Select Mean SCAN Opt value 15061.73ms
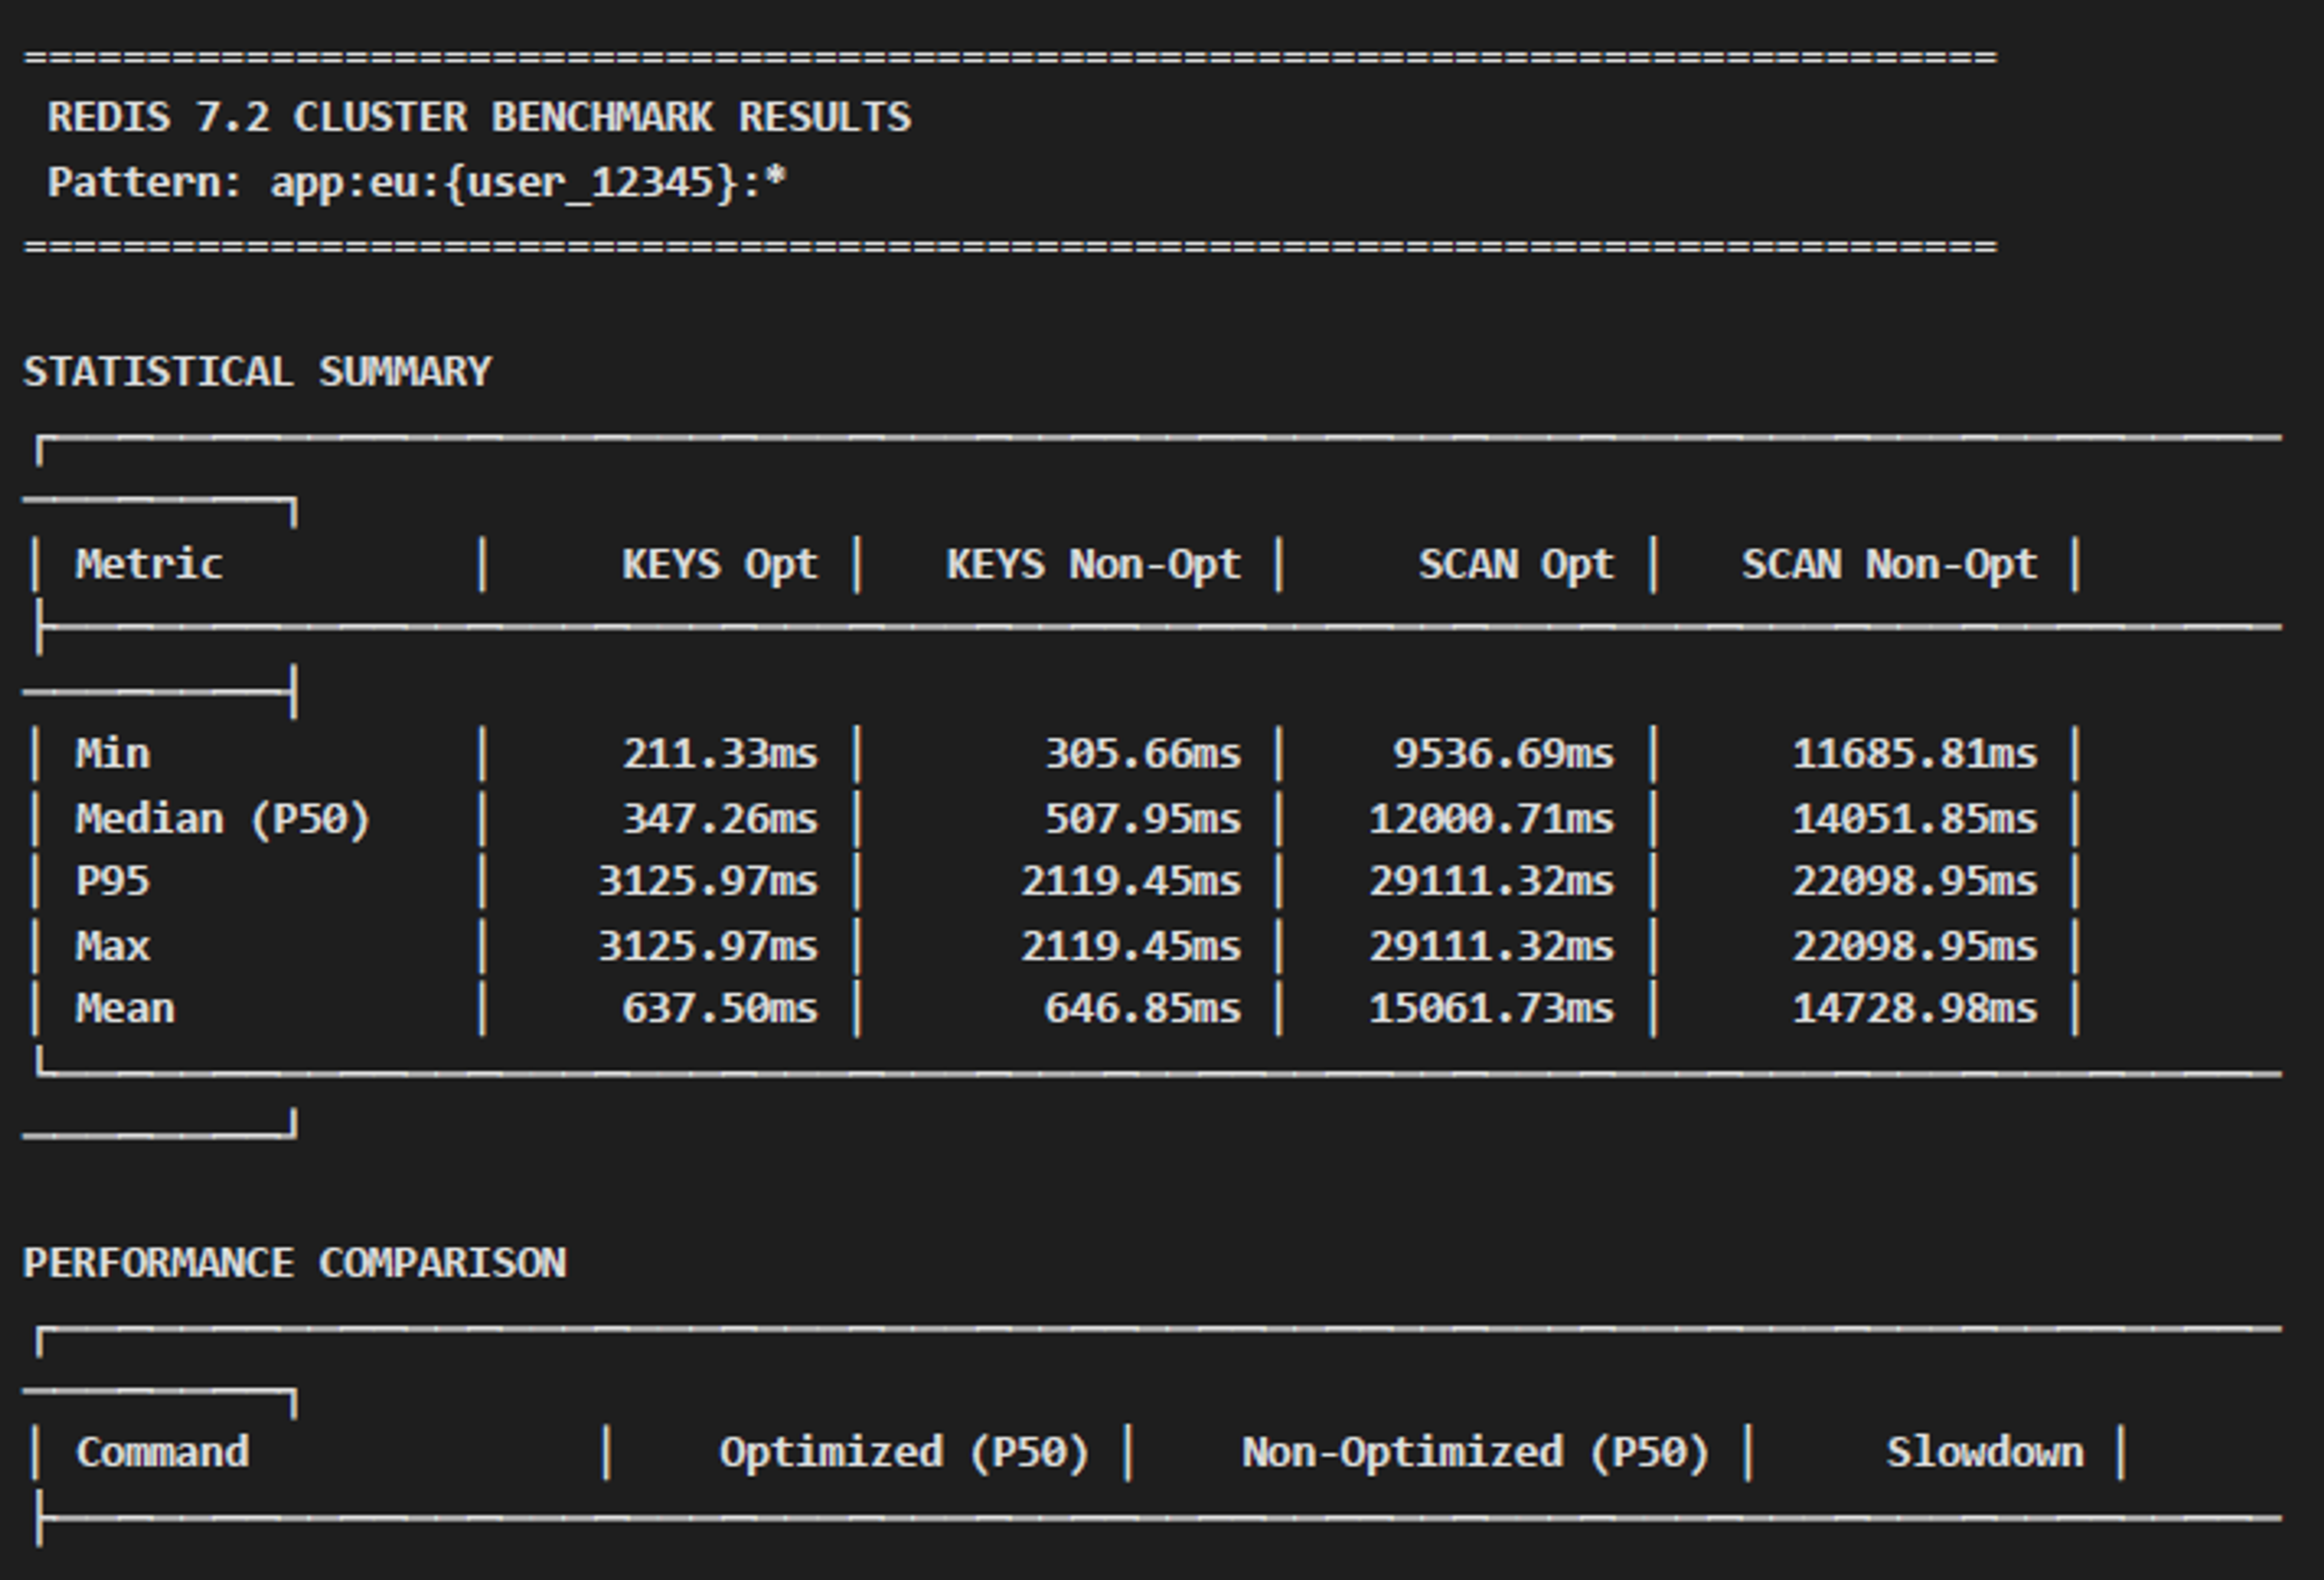 [x=1491, y=1009]
